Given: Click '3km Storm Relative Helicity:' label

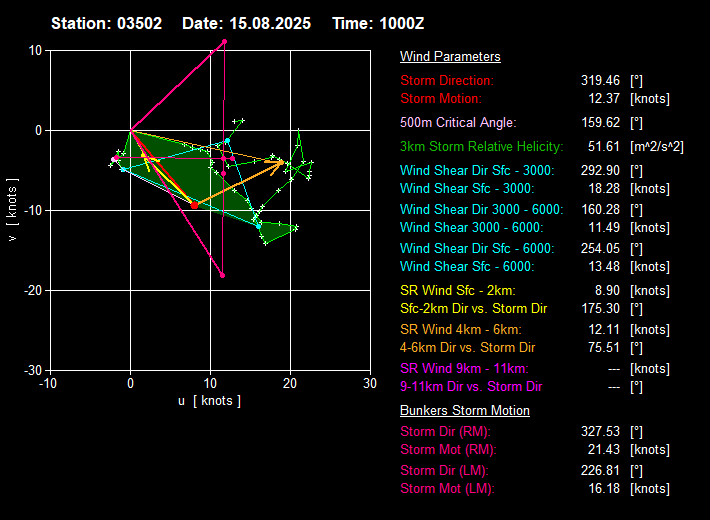Looking at the screenshot, I should pos(482,147).
